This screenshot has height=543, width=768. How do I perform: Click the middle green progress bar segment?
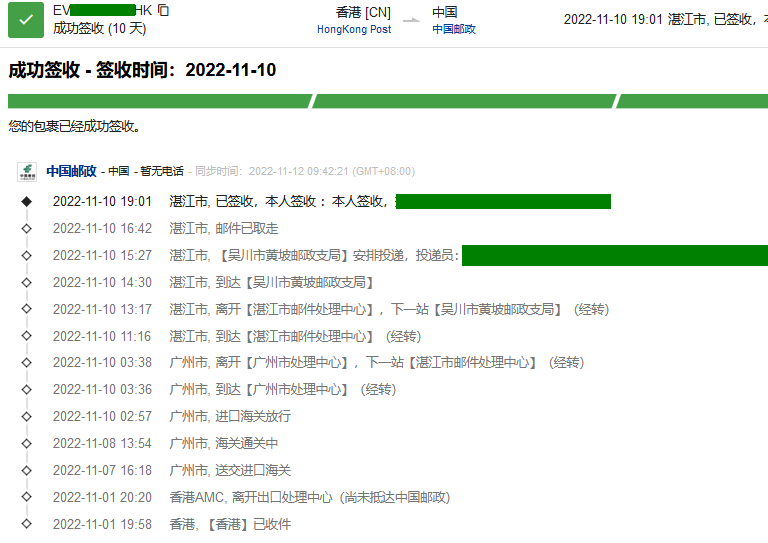click(x=463, y=101)
